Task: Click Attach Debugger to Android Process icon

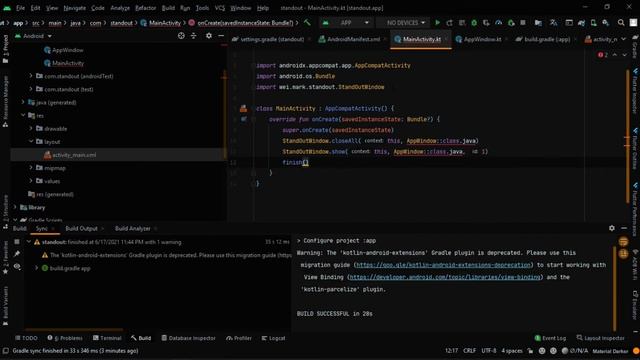Action: tap(511, 23)
